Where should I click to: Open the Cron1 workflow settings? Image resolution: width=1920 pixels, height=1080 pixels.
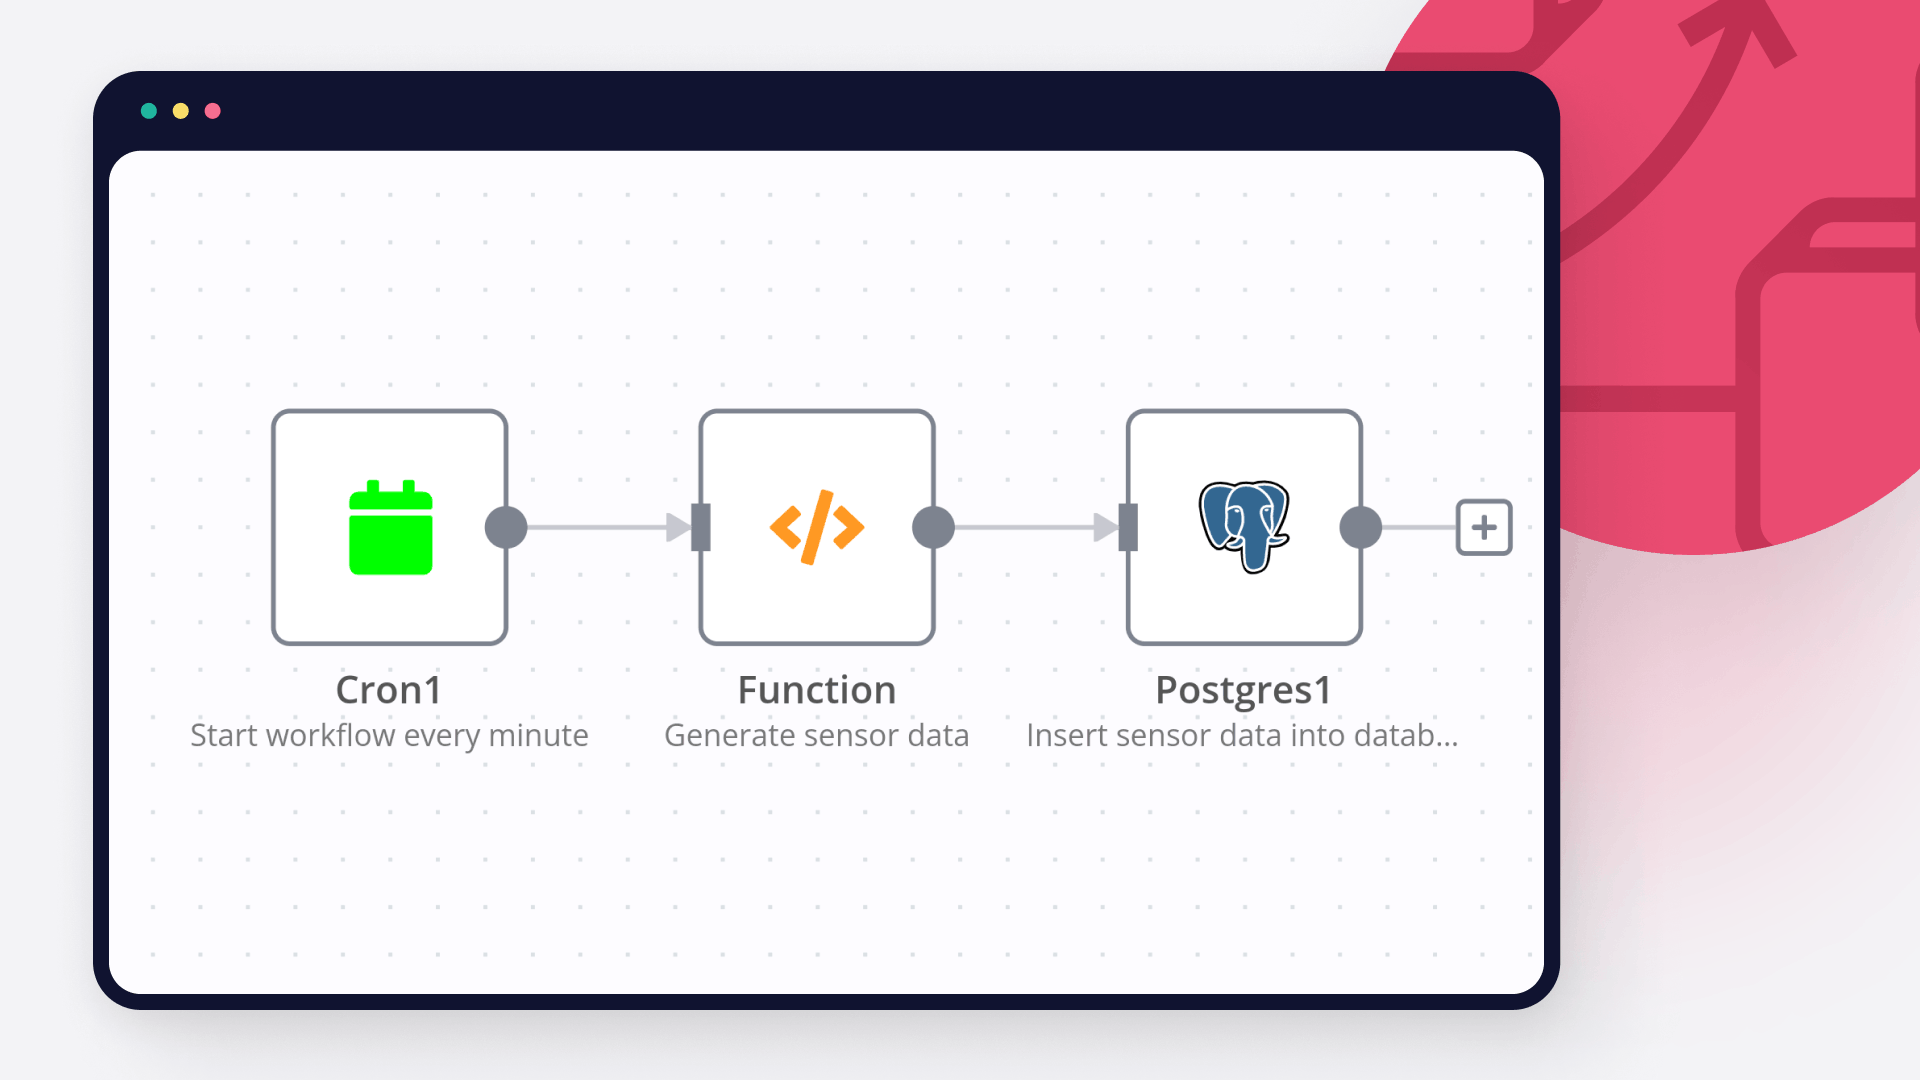pyautogui.click(x=390, y=526)
